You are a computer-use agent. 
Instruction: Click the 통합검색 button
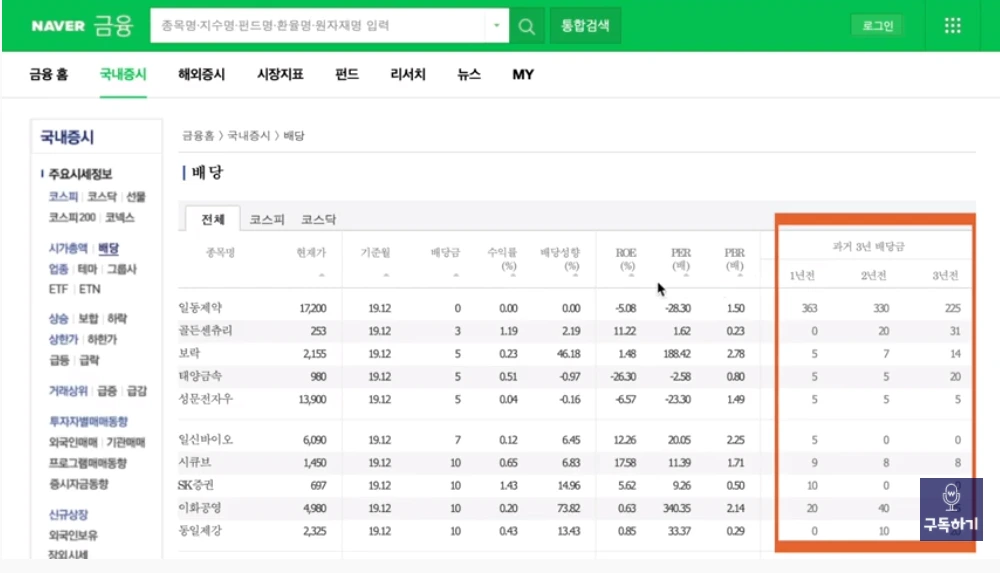pos(585,26)
